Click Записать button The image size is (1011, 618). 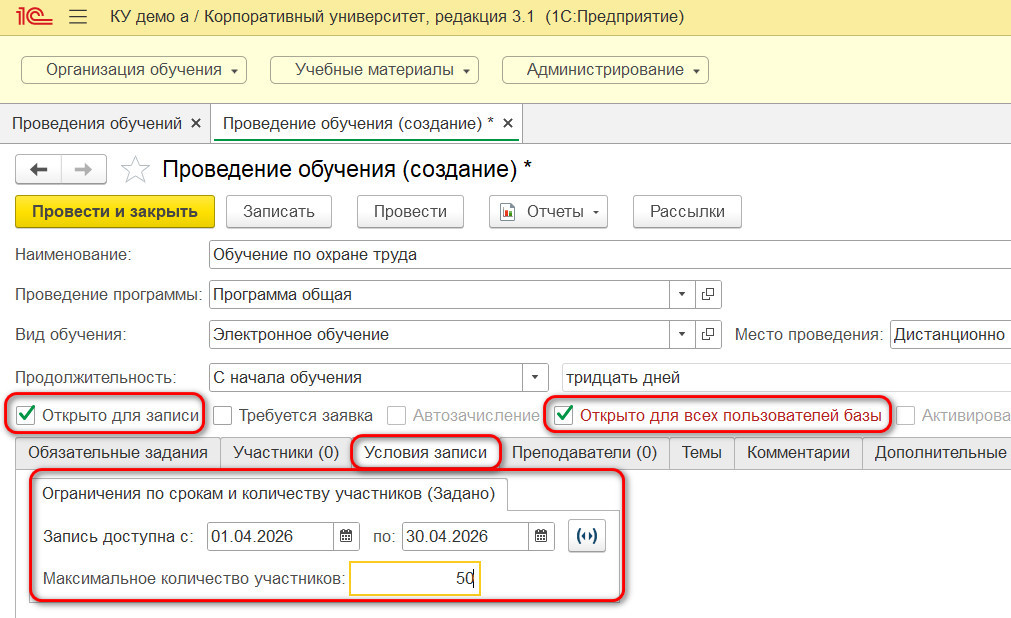279,212
